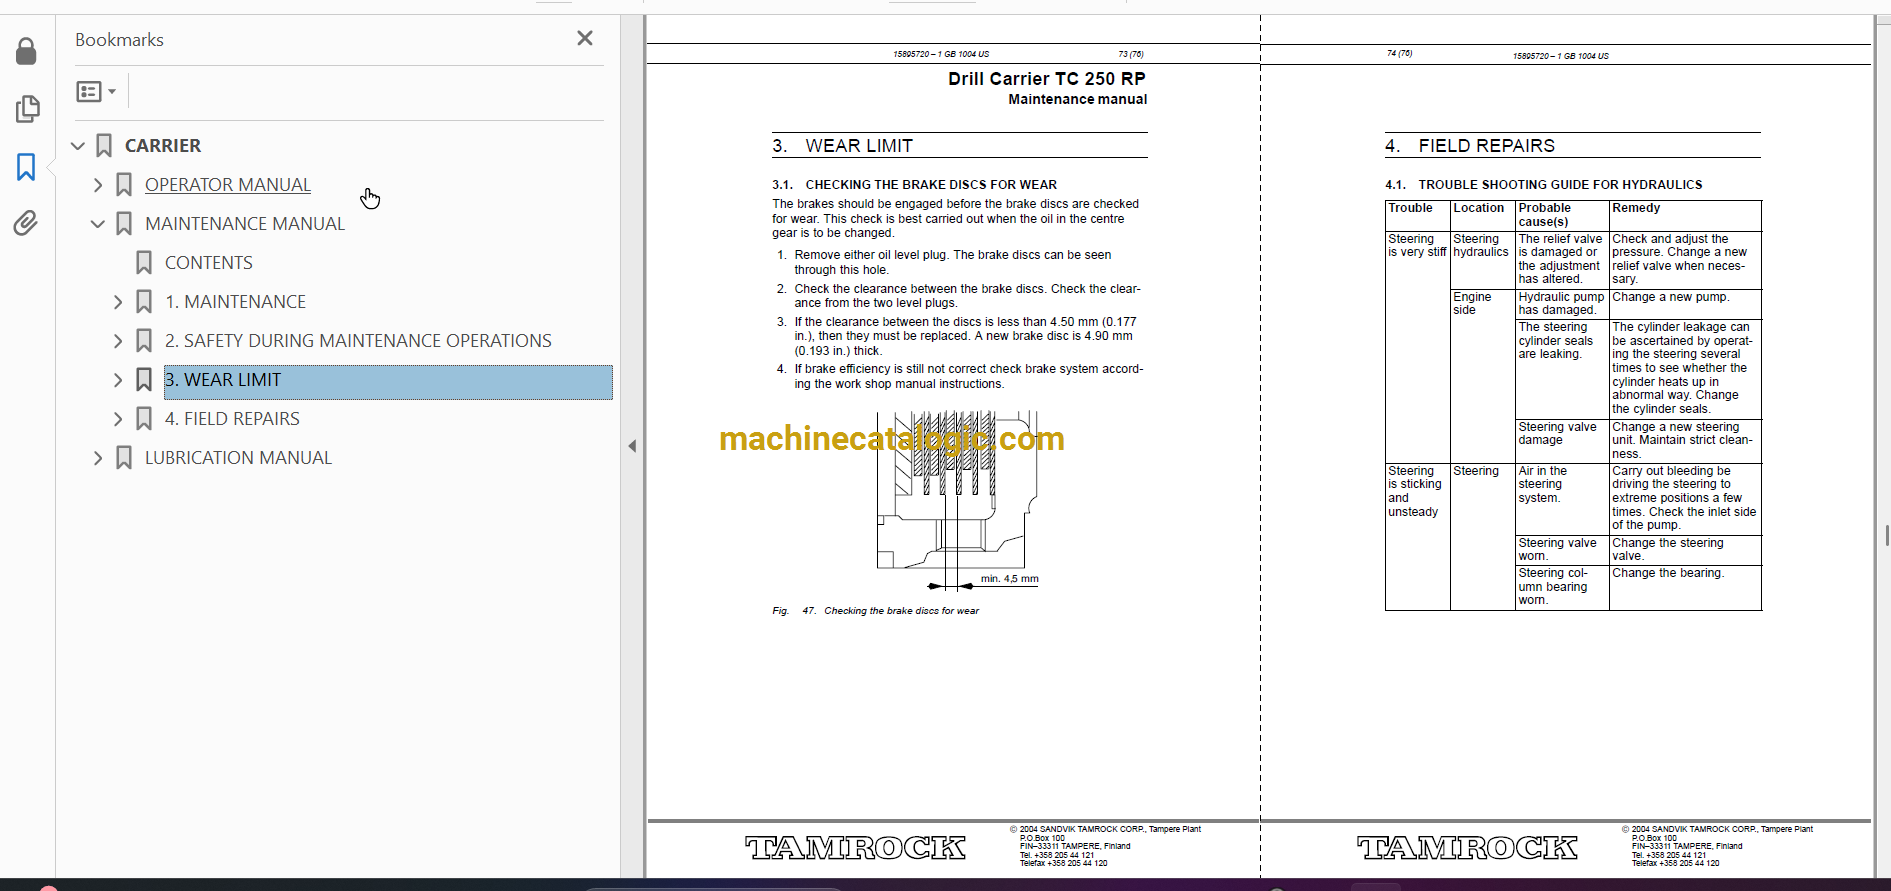The height and width of the screenshot is (891, 1891).
Task: Select 2. SAFETY DURING MAINTENANCE OPERATIONS bookmark
Action: point(358,341)
